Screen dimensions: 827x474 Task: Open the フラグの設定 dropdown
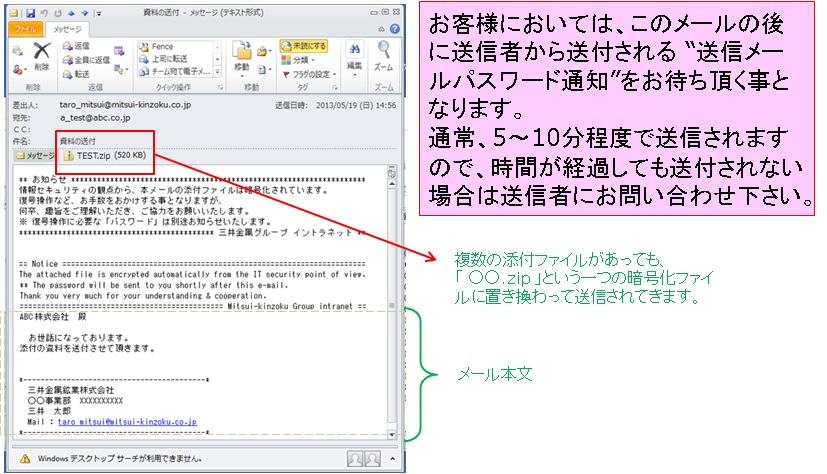310,74
